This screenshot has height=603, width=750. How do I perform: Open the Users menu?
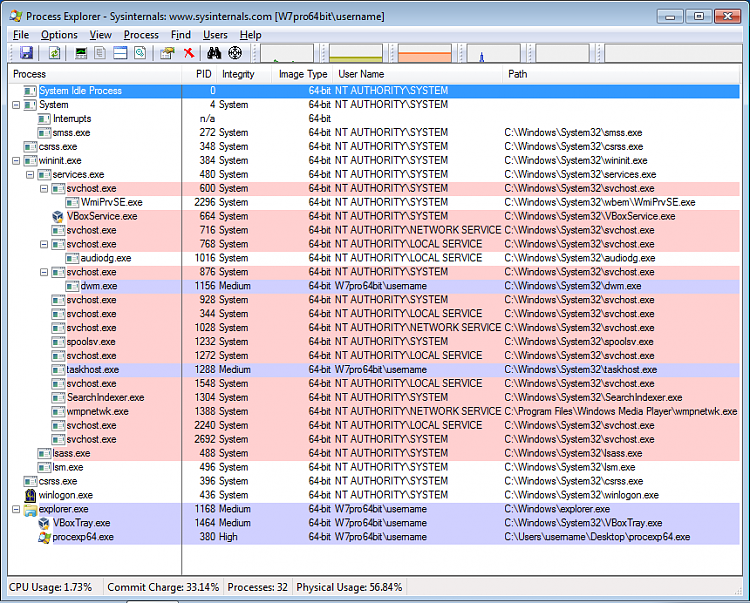[215, 35]
